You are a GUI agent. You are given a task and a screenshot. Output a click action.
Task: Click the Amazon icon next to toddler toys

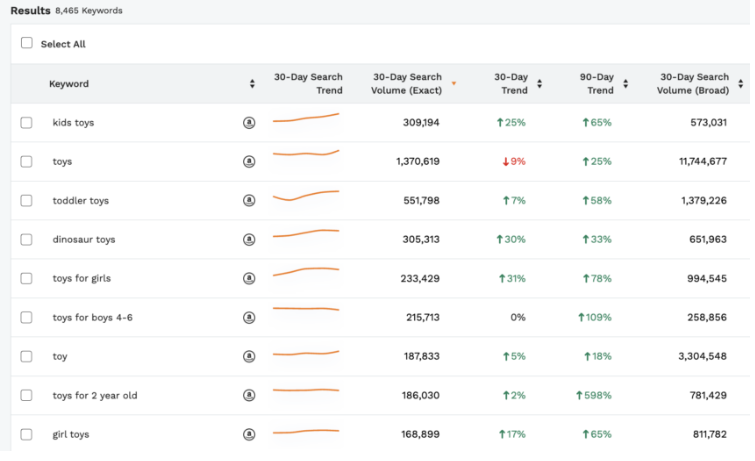click(x=249, y=201)
